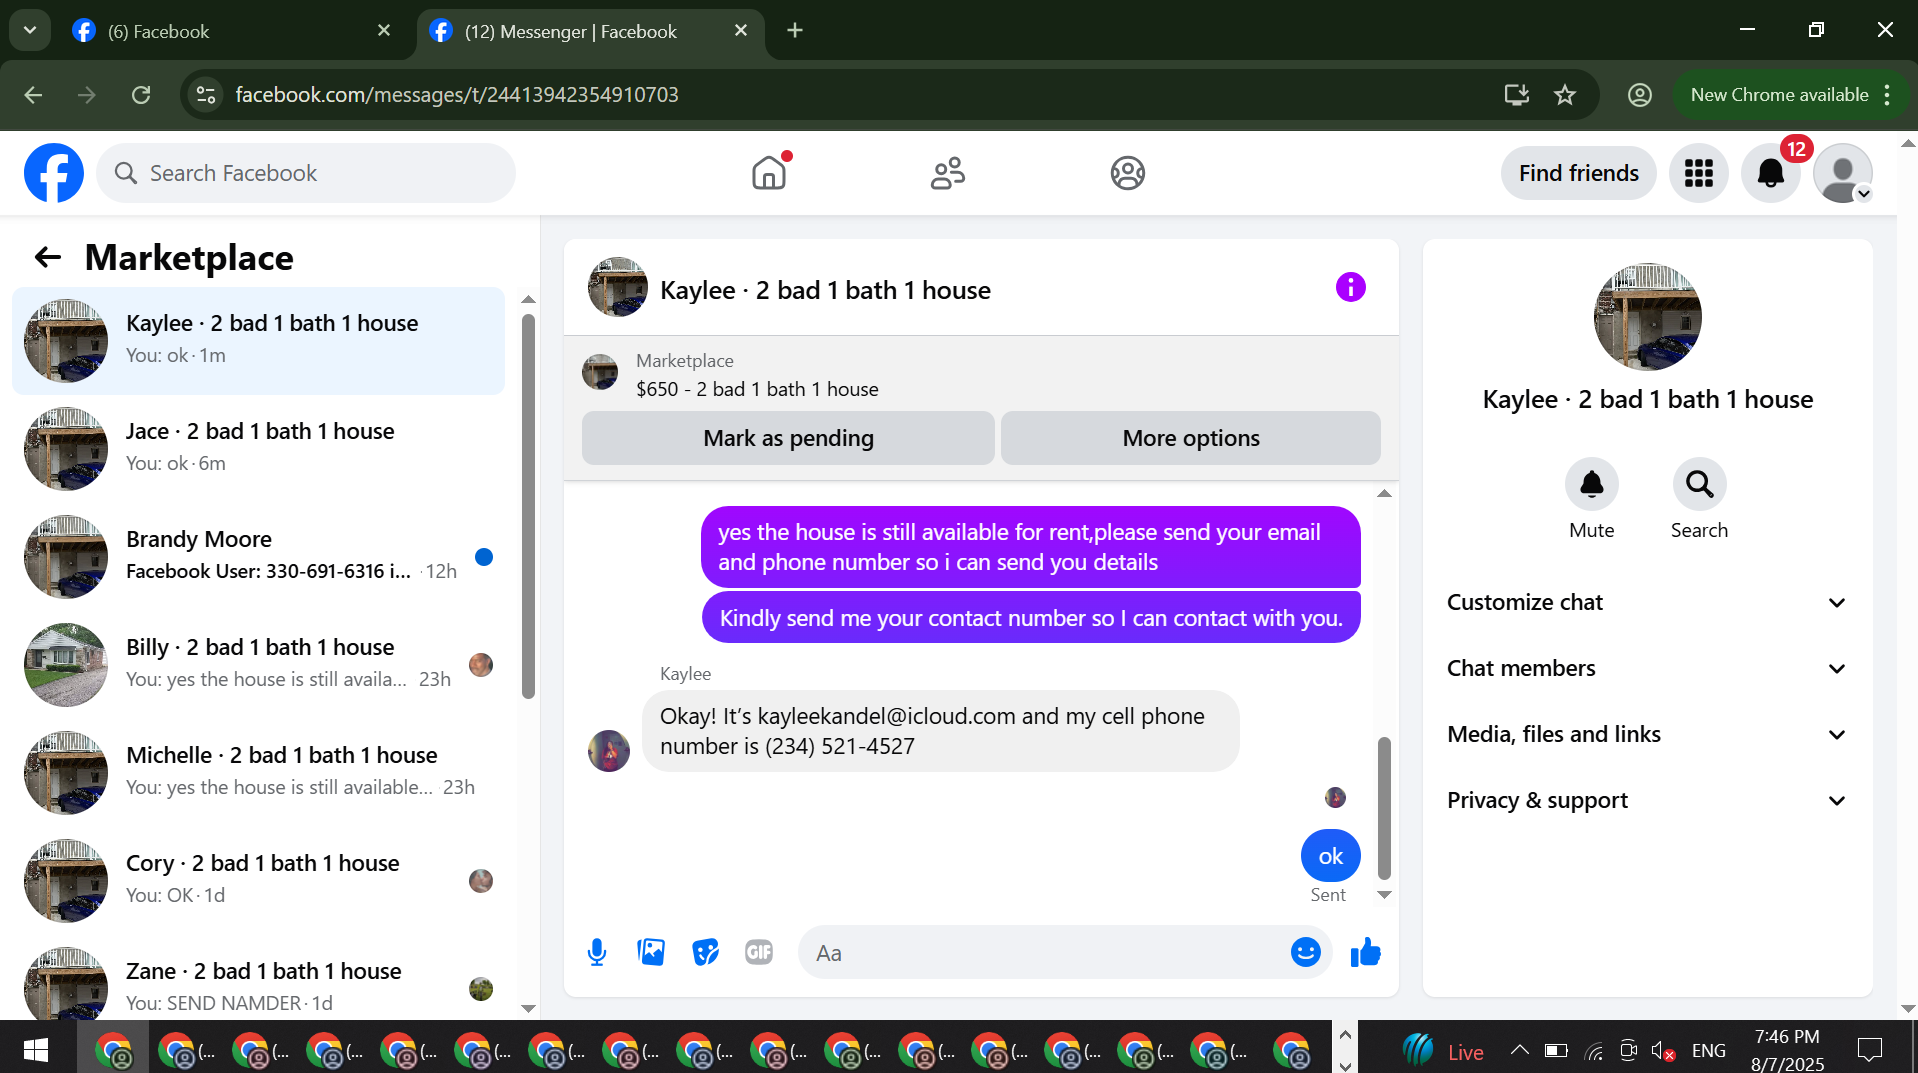The image size is (1918, 1073).
Task: Choose a GIF icon
Action: [759, 952]
